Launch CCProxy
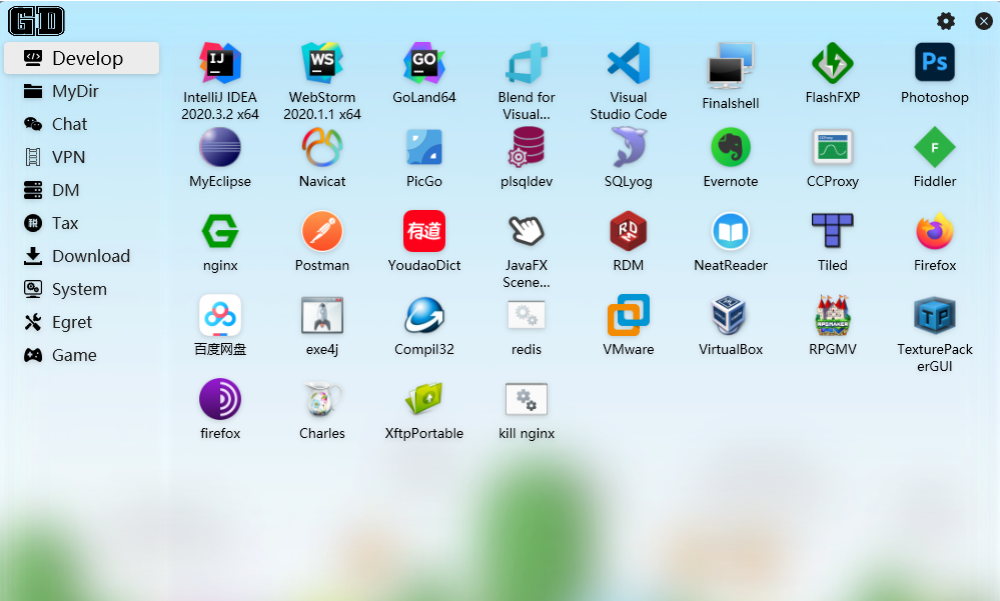The image size is (1000, 601). [832, 147]
